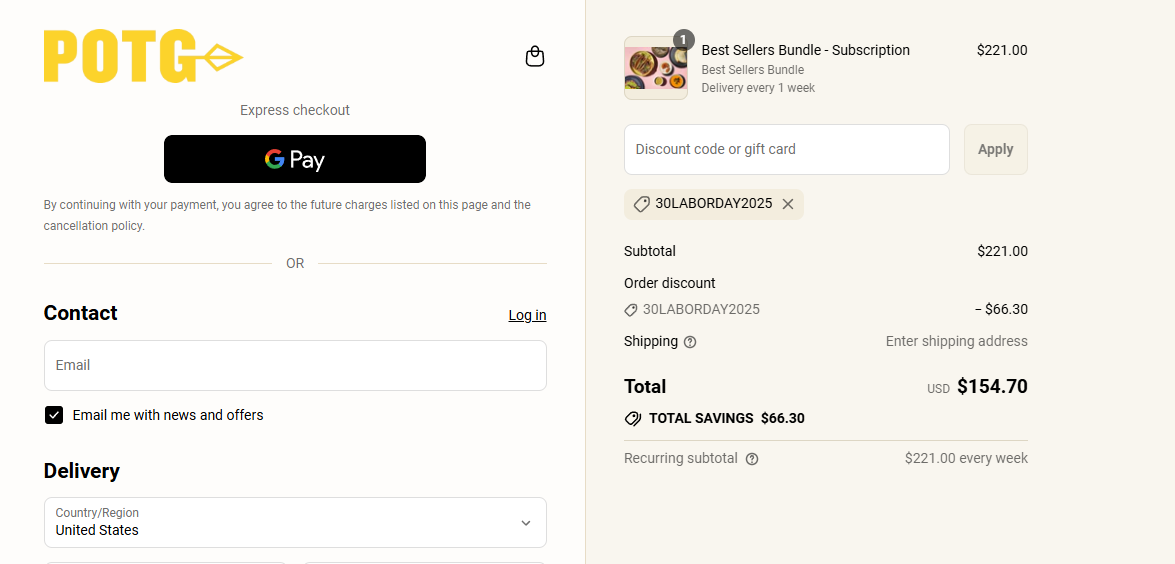
Task: Click the POTG logo
Action: pos(143,56)
